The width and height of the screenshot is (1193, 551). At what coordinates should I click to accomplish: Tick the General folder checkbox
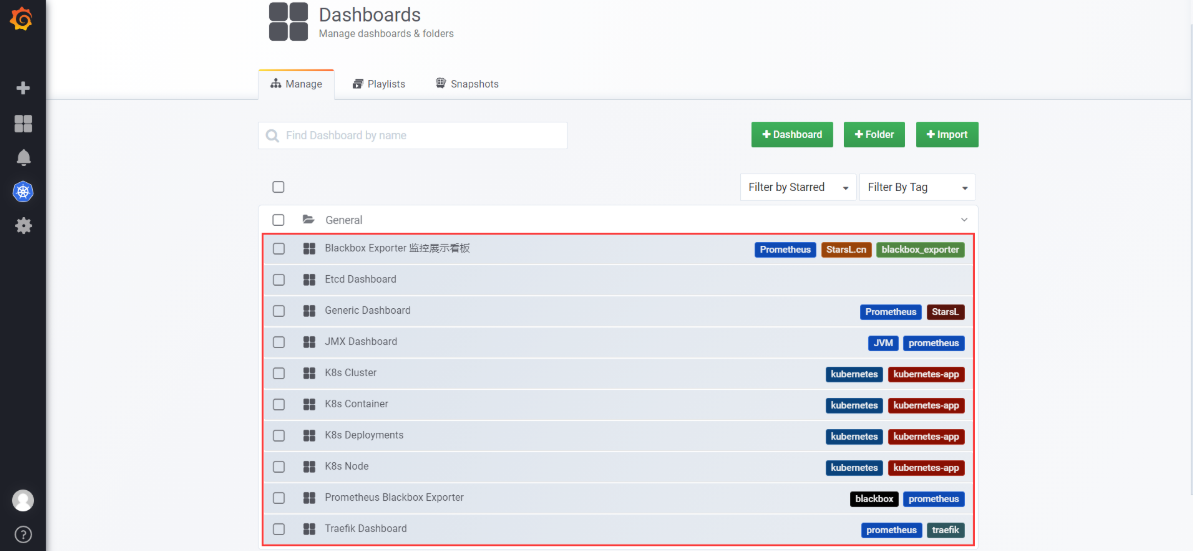[x=278, y=220]
